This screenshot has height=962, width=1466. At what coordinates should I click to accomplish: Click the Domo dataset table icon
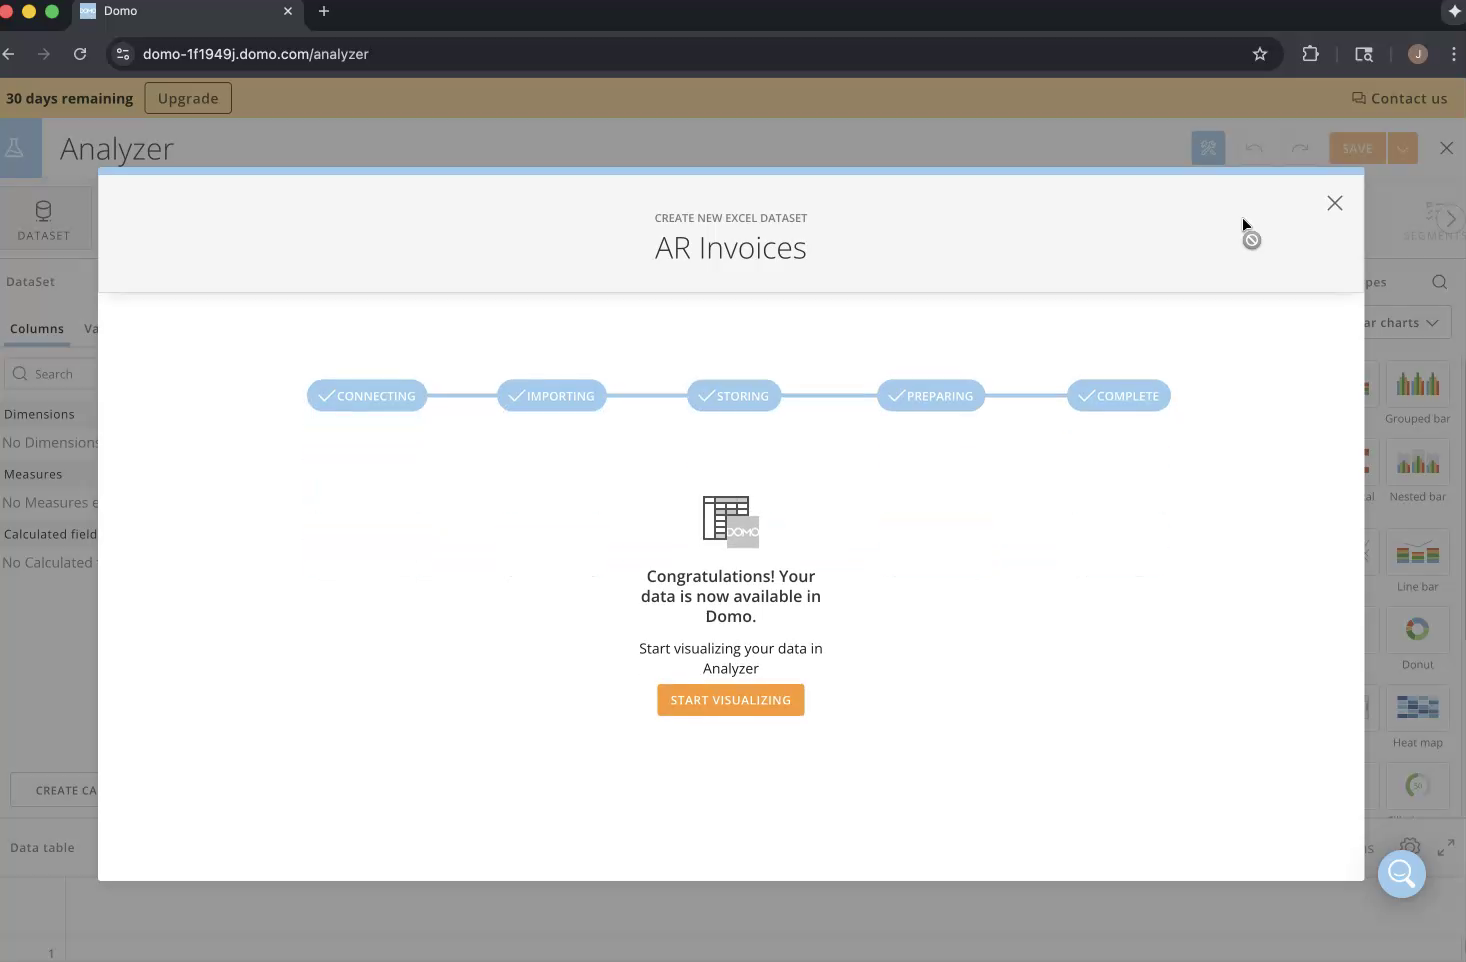[730, 522]
